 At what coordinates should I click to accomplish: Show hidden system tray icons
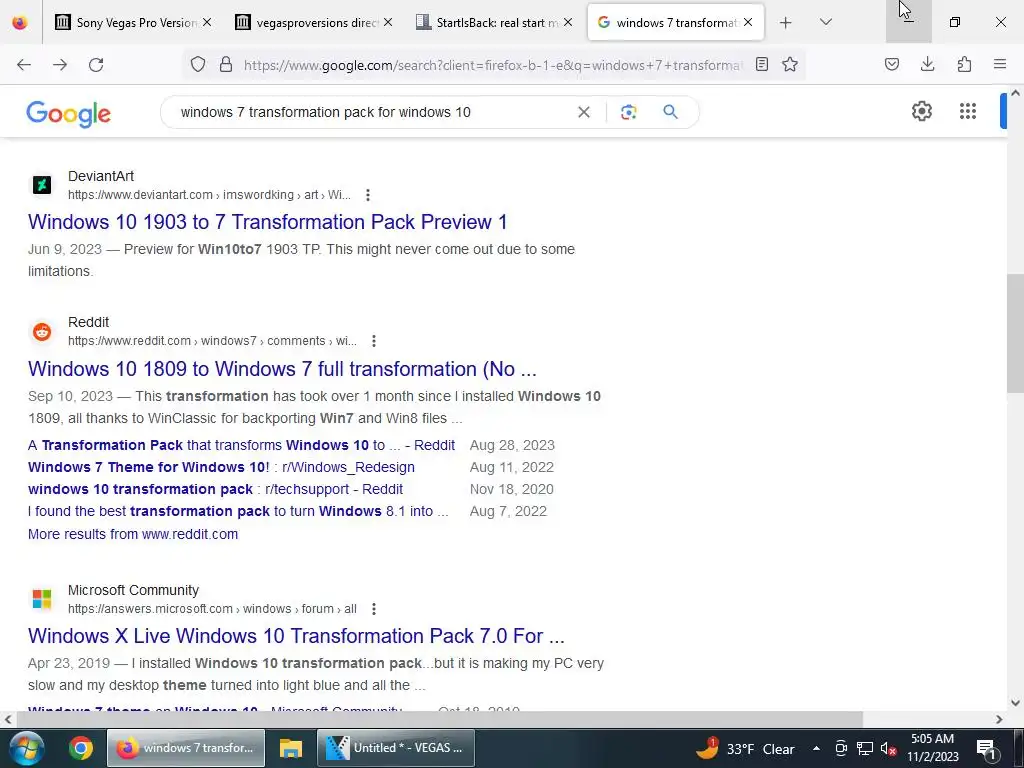tap(816, 748)
